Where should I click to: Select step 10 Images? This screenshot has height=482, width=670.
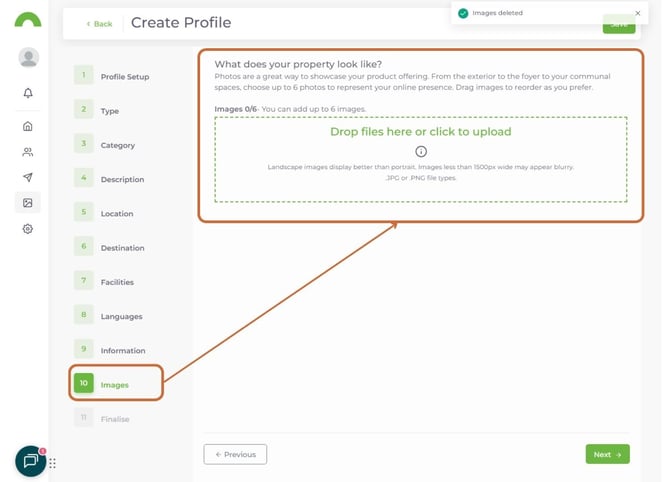coord(114,384)
